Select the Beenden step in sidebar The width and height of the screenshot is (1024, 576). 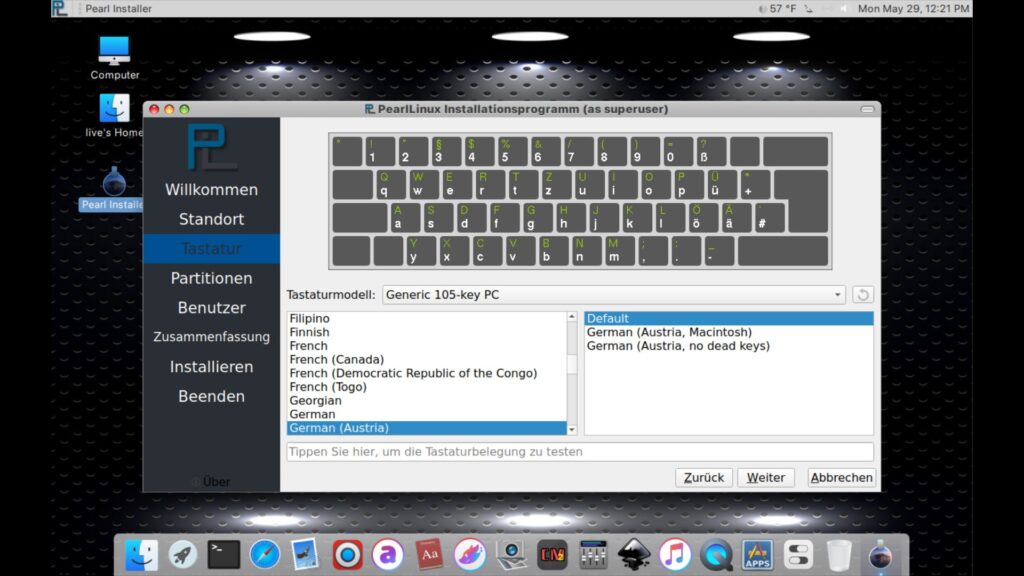[211, 396]
